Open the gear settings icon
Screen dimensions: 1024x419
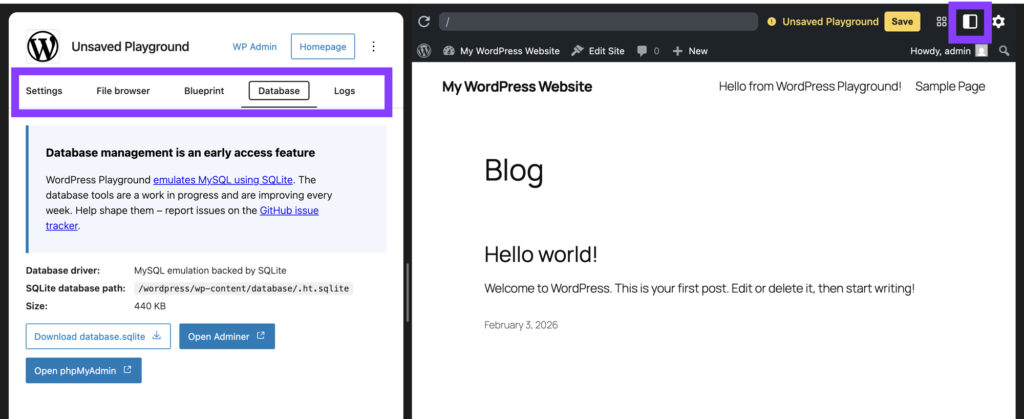[x=999, y=22]
